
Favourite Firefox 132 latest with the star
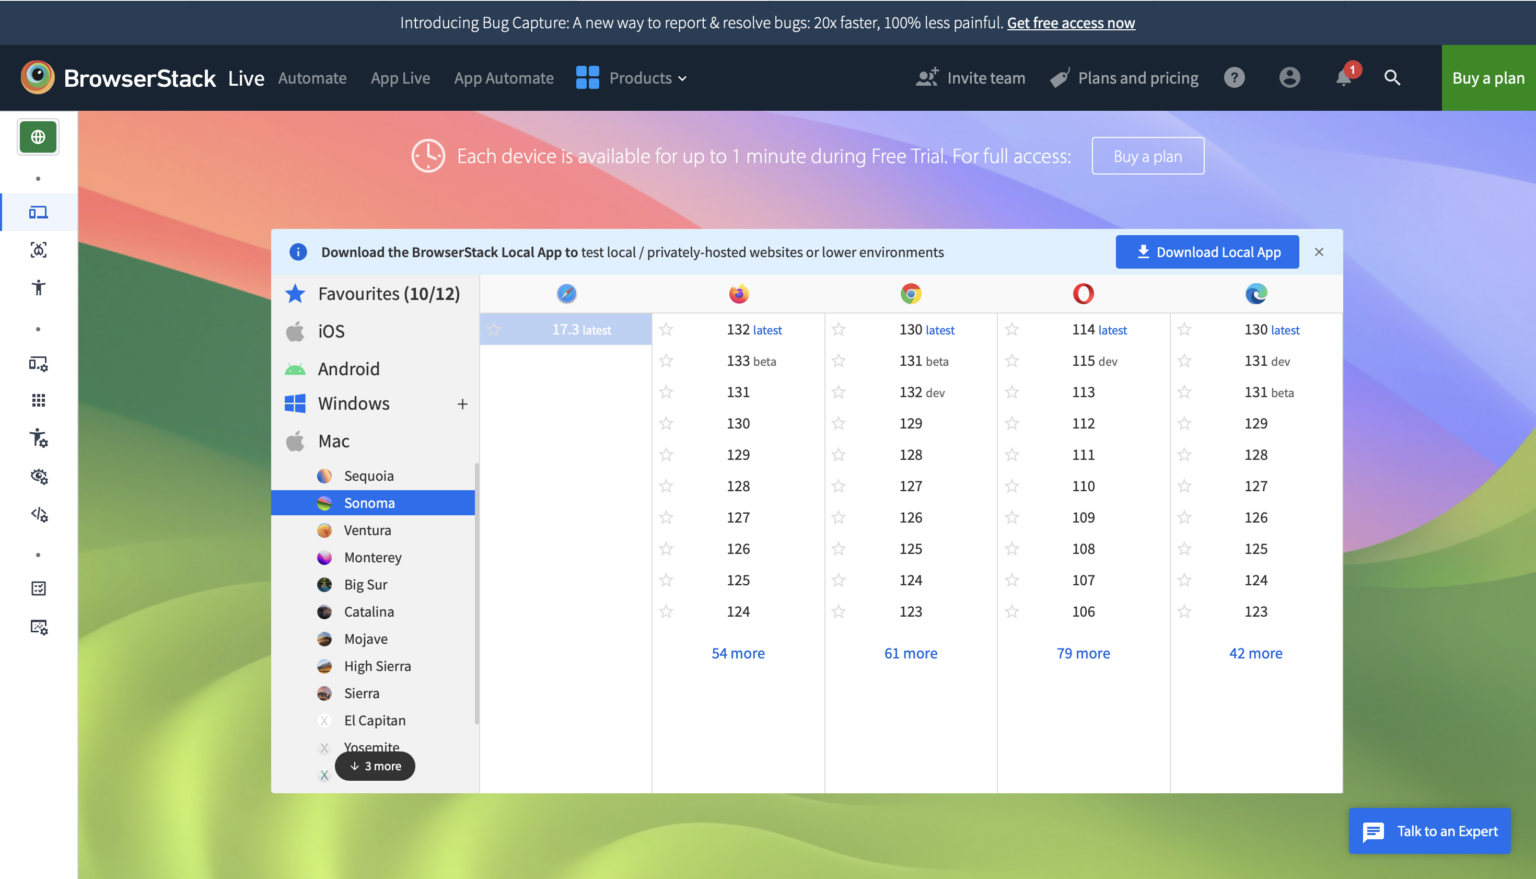click(666, 330)
